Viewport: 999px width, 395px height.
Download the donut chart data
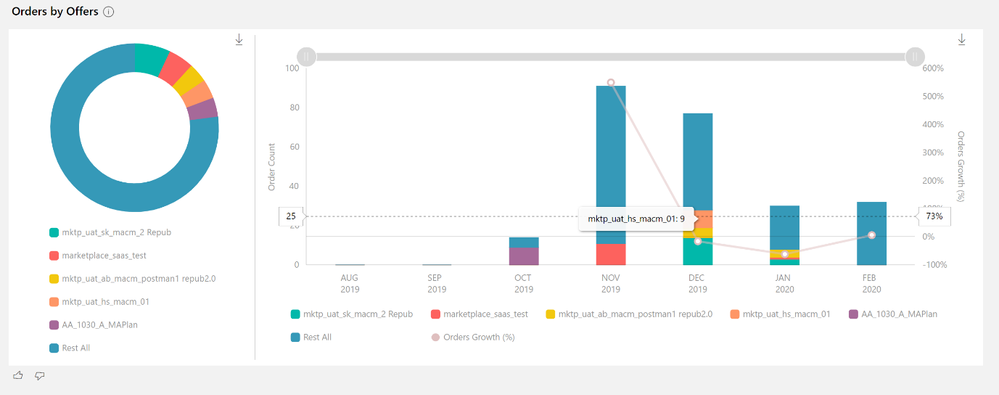pyautogui.click(x=240, y=40)
